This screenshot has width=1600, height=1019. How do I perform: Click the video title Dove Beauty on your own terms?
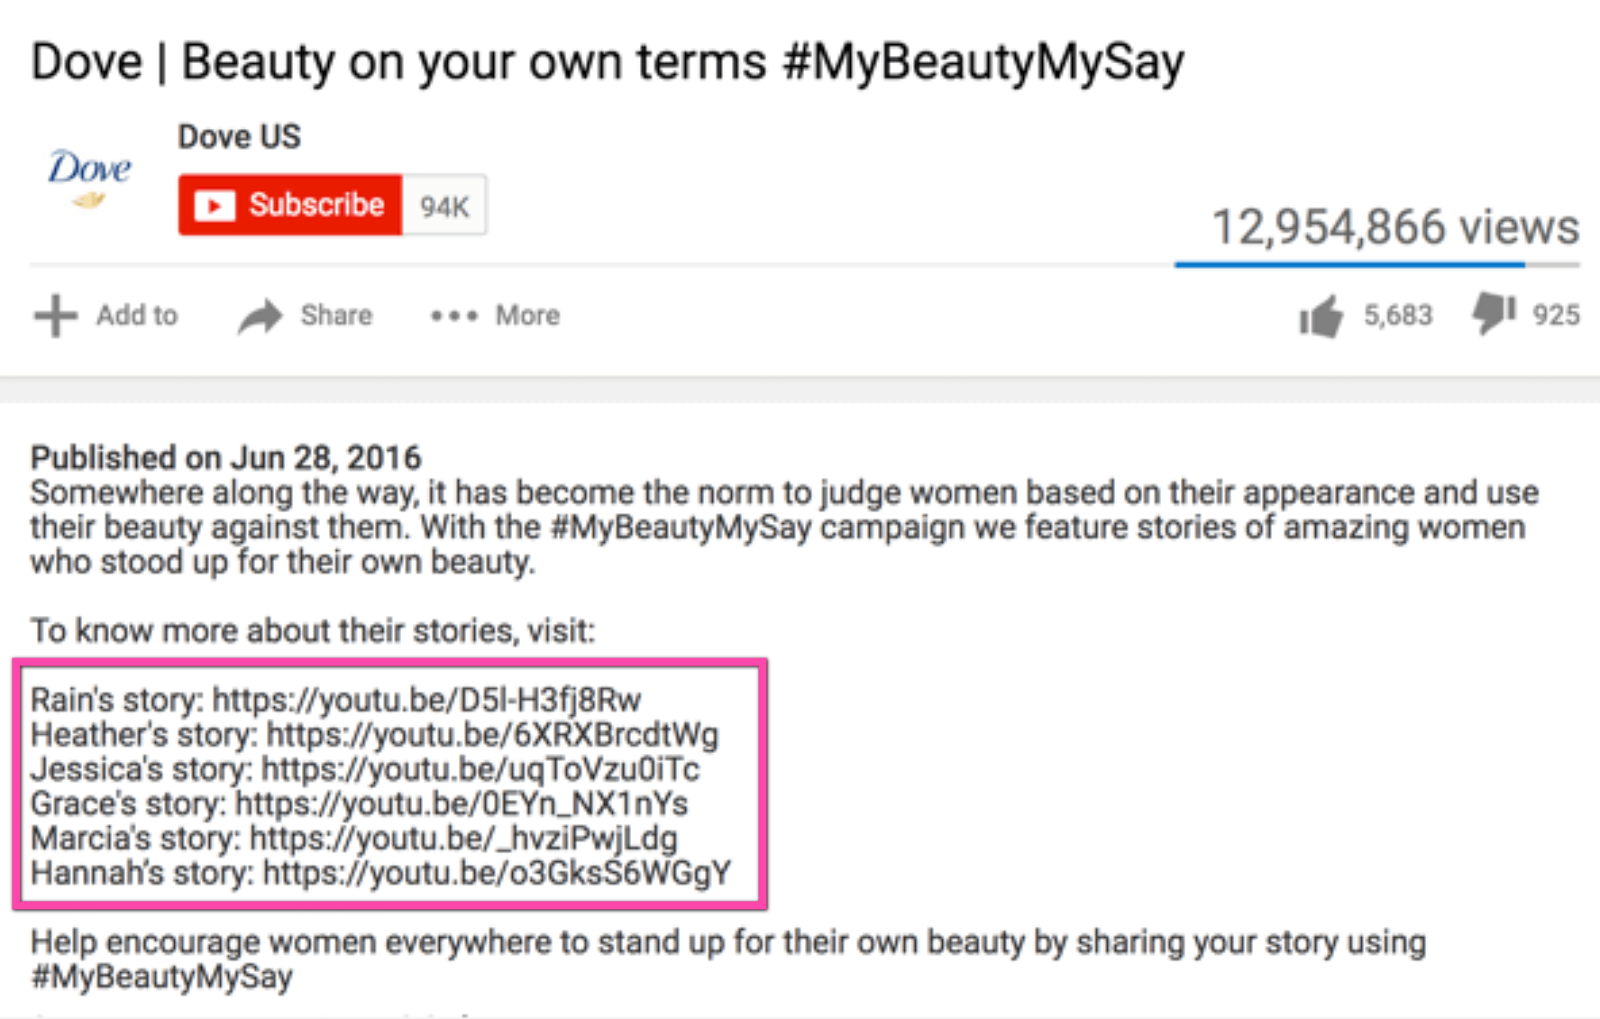(x=607, y=62)
